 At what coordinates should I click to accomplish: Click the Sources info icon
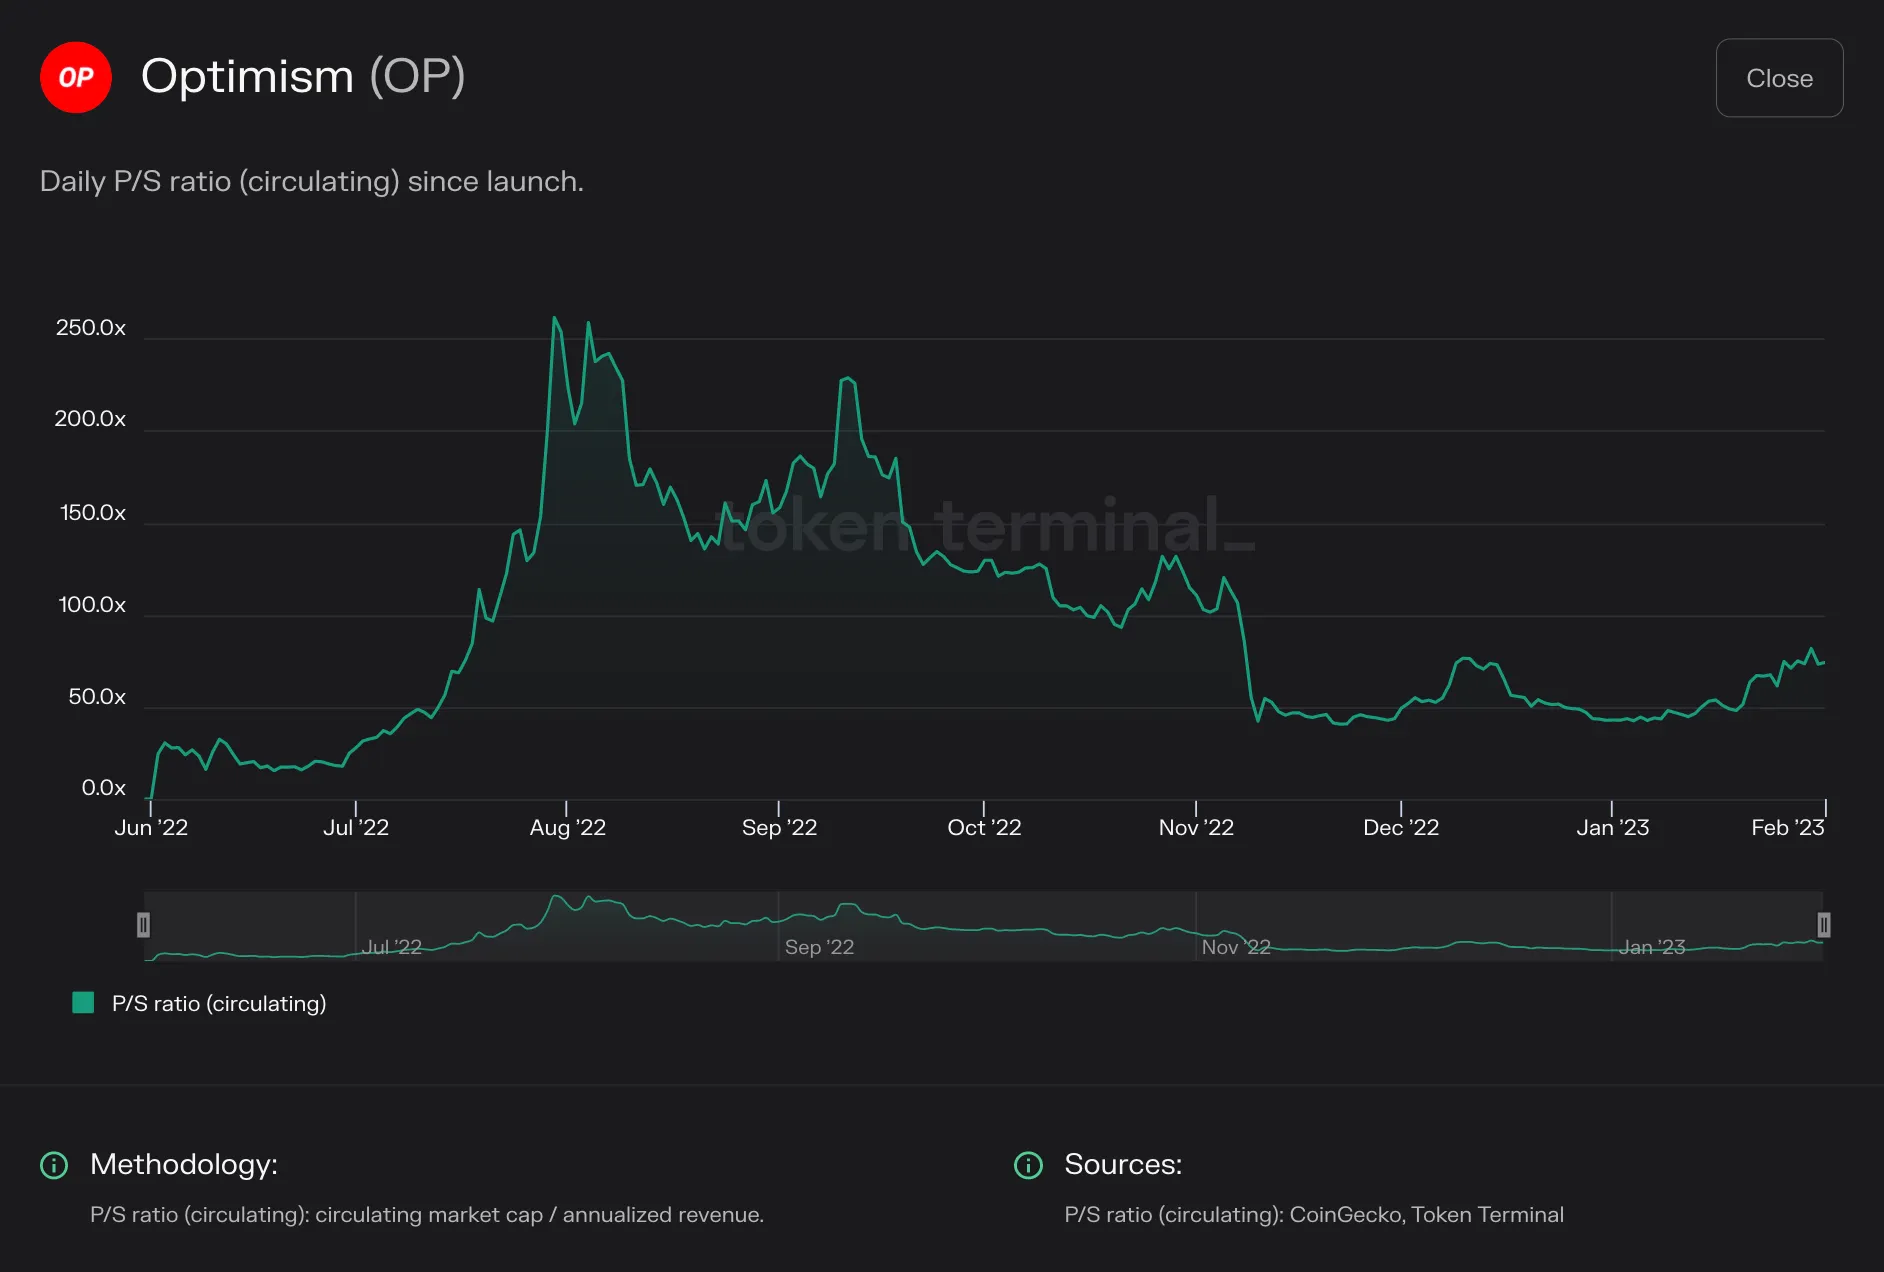point(1028,1165)
